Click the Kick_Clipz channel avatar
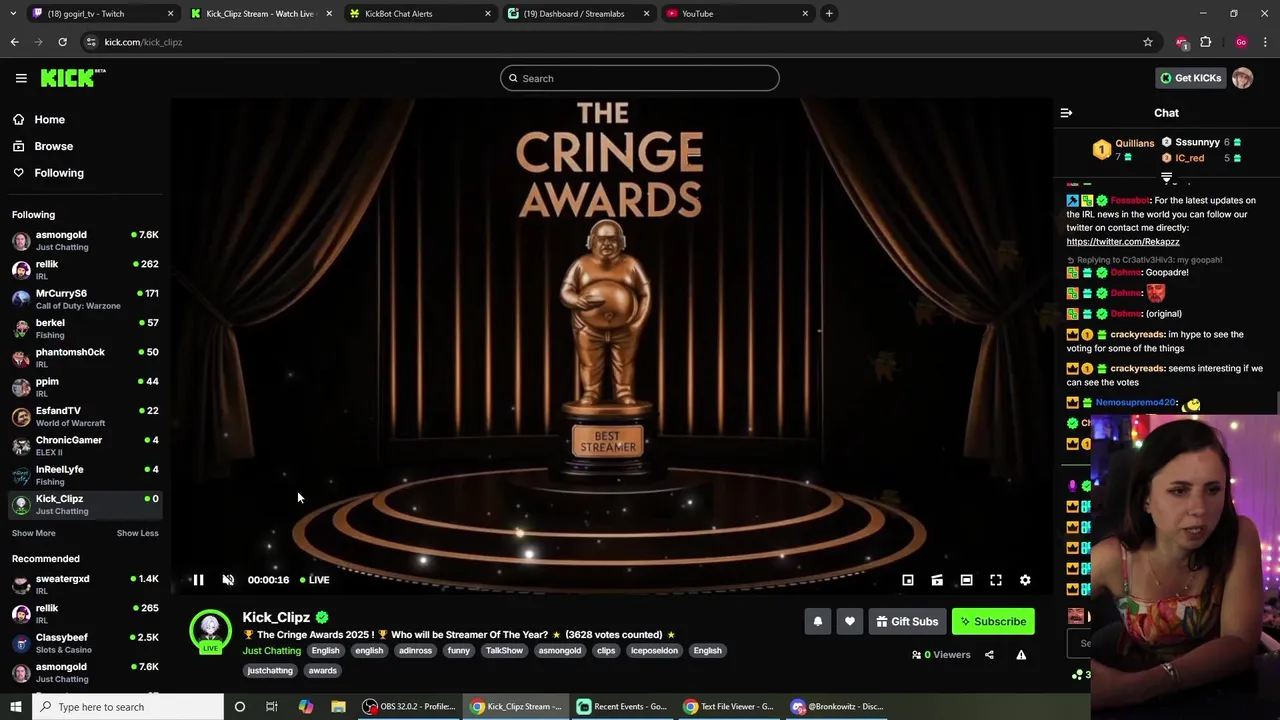Screen dimensions: 1280x720 tap(210, 630)
